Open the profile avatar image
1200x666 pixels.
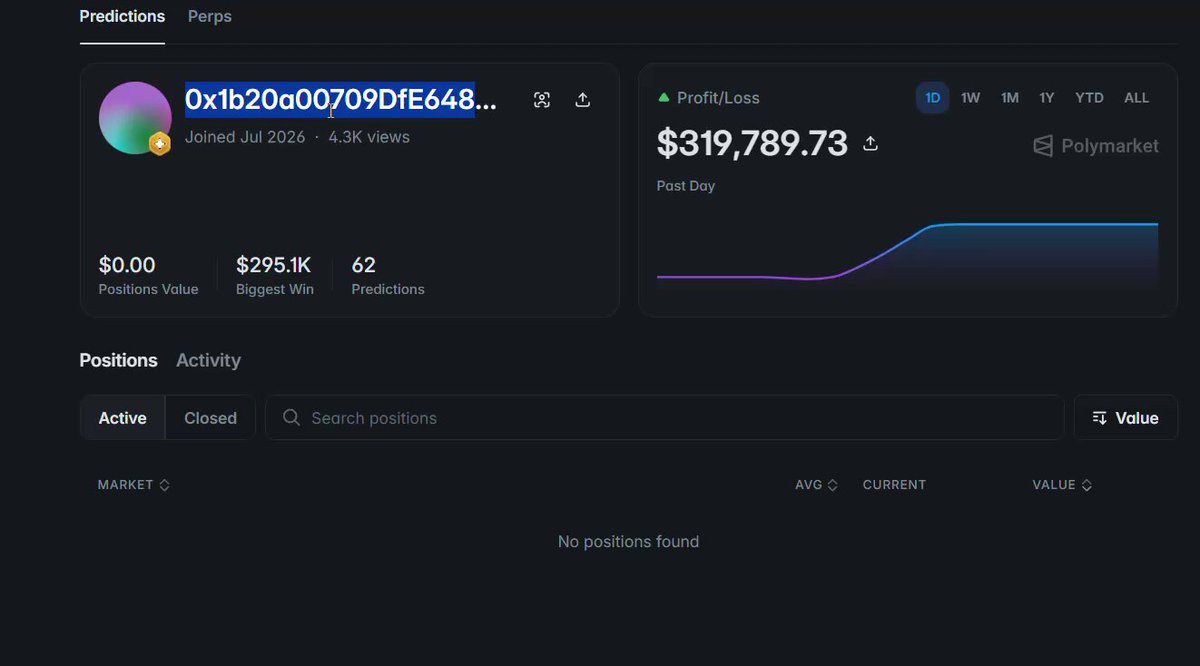coord(135,118)
